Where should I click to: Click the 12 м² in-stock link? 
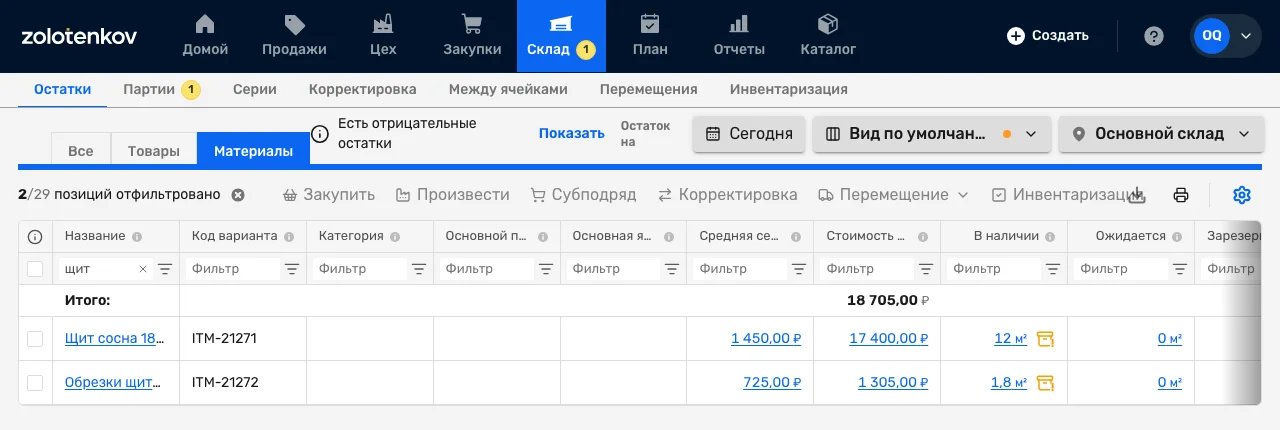(x=1011, y=339)
